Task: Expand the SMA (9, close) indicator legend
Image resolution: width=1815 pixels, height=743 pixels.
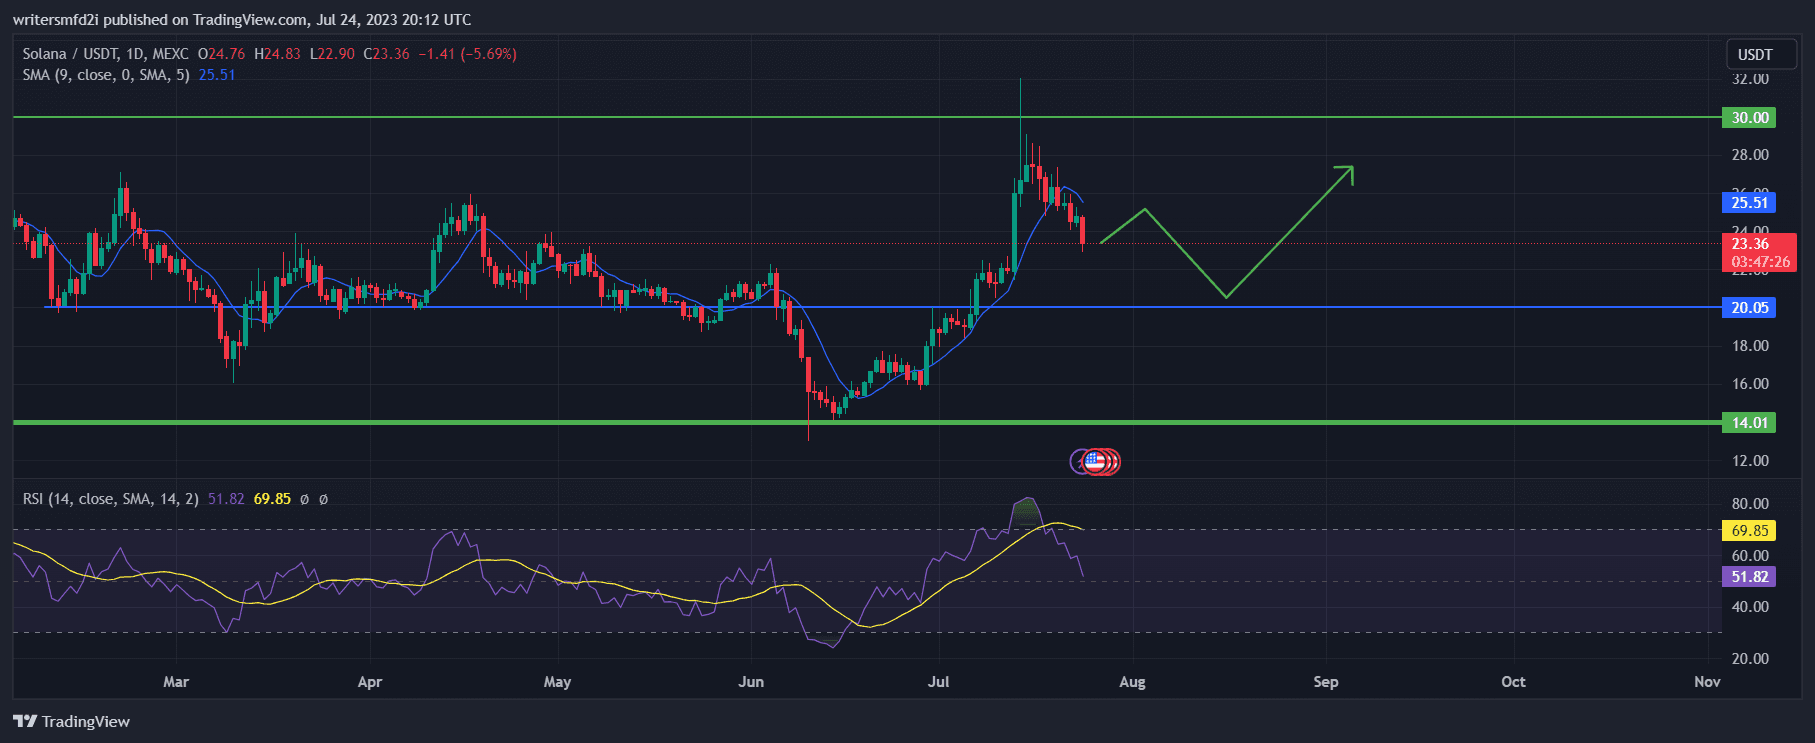Action: coord(105,75)
